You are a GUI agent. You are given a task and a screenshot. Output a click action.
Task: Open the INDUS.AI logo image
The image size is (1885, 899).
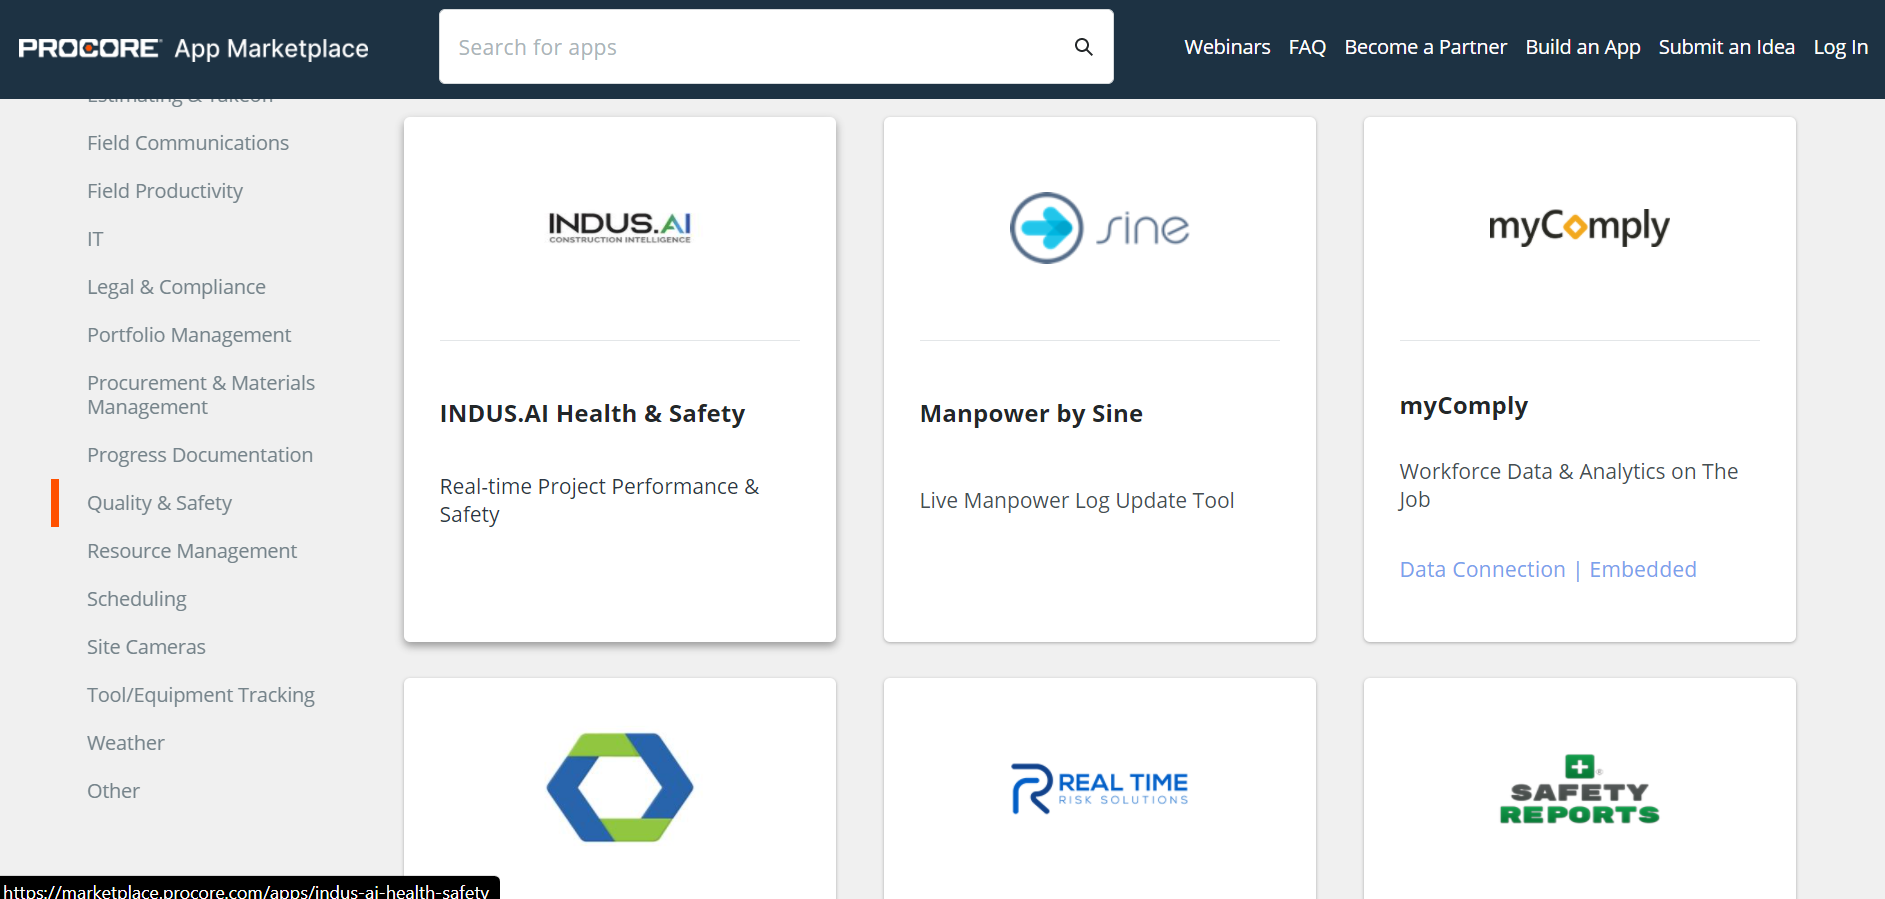click(619, 227)
